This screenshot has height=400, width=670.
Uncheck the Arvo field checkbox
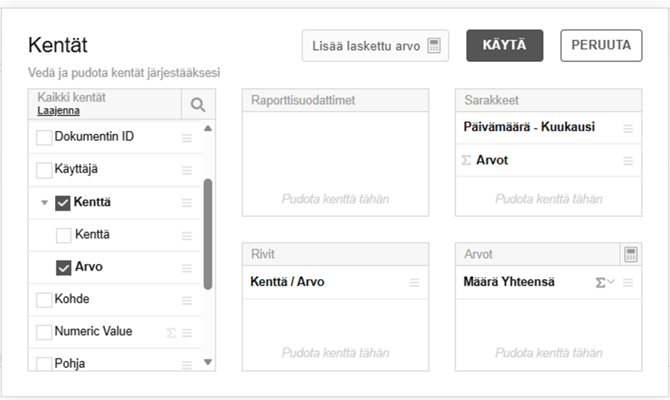pyautogui.click(x=64, y=267)
